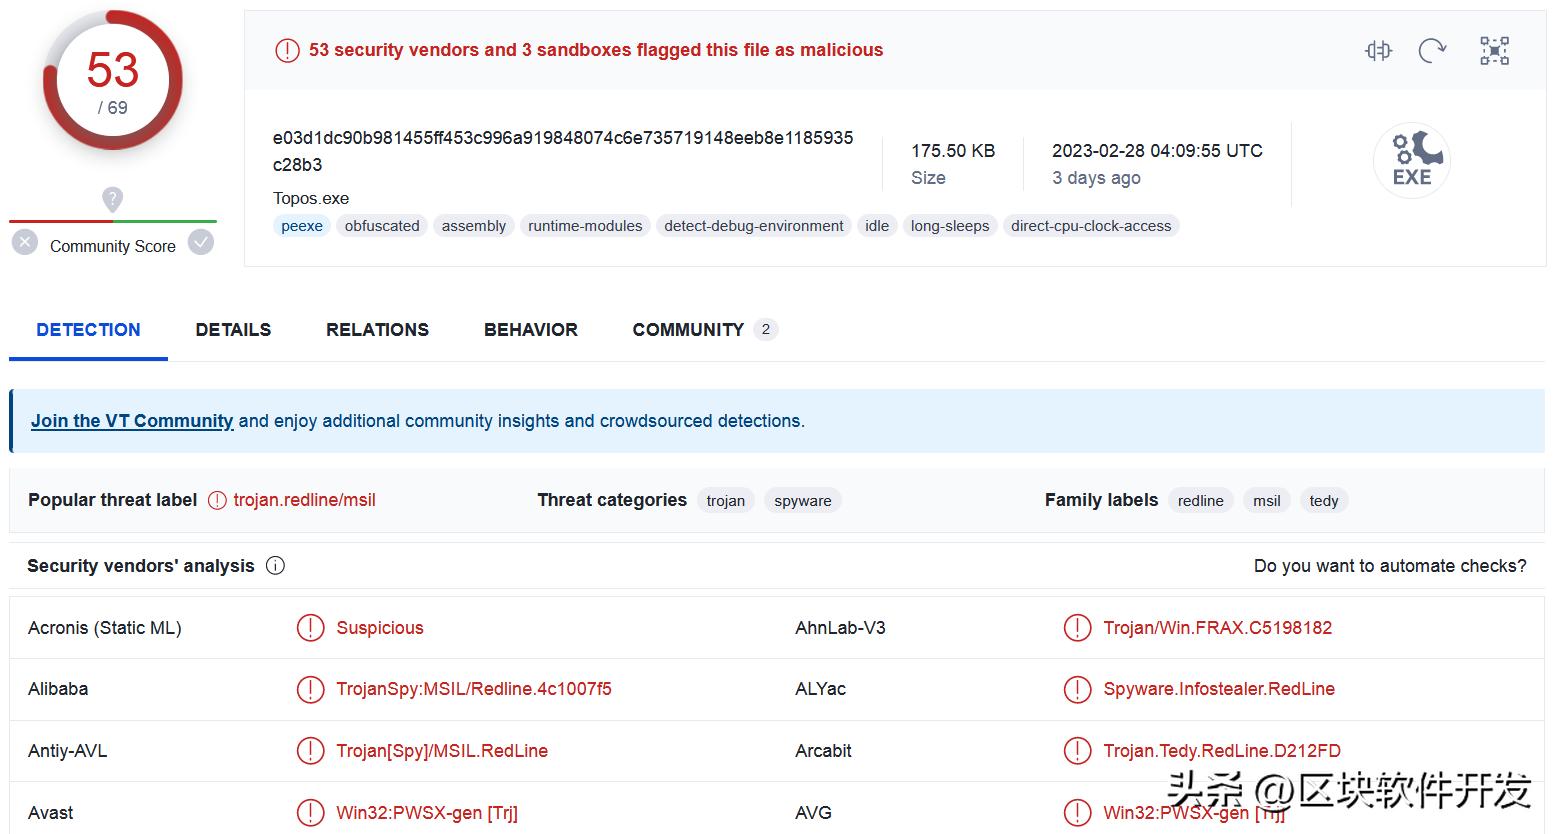
Task: Click the community score question mark icon
Action: 113,199
